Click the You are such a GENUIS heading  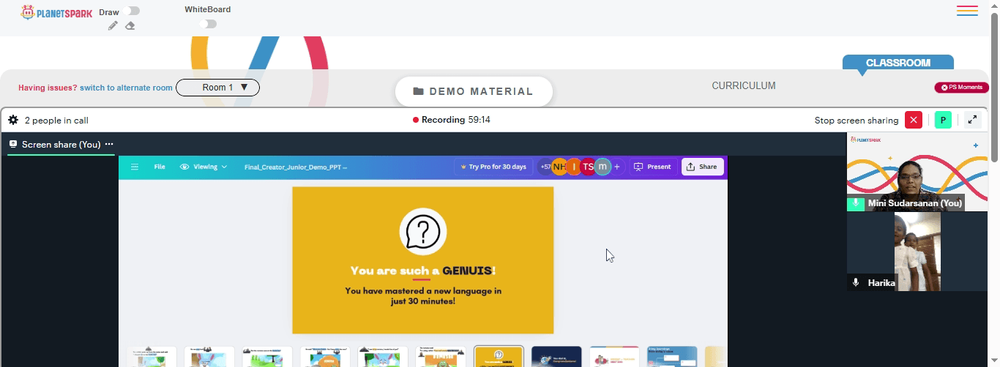click(423, 271)
